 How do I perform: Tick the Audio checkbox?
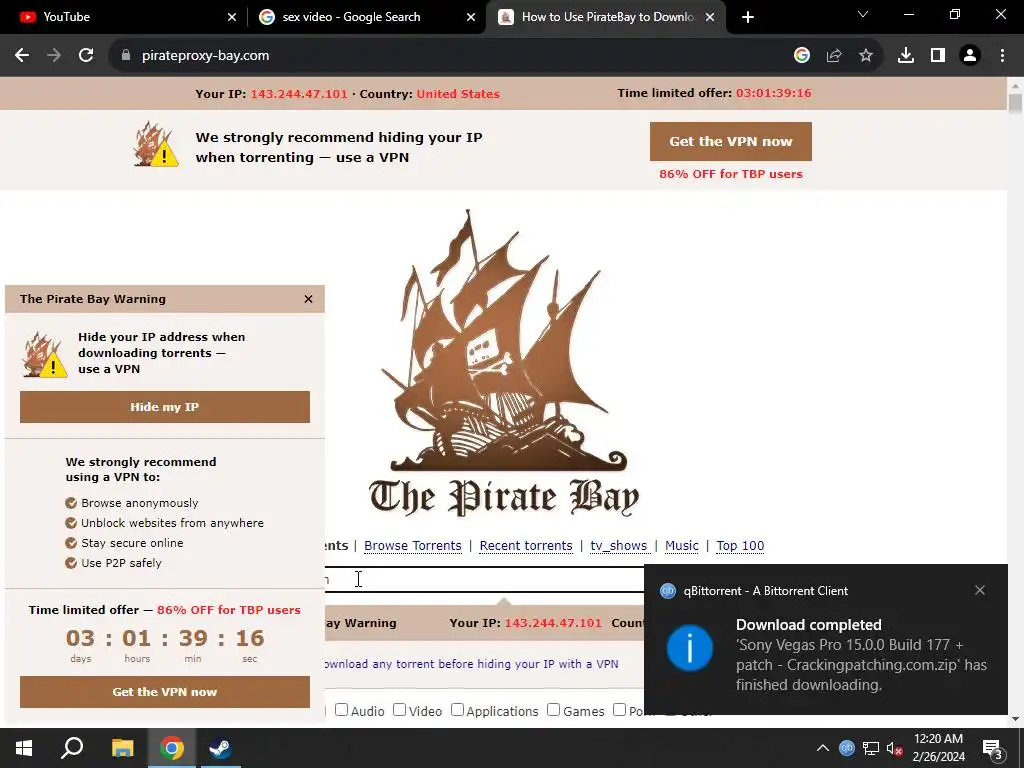(x=341, y=710)
